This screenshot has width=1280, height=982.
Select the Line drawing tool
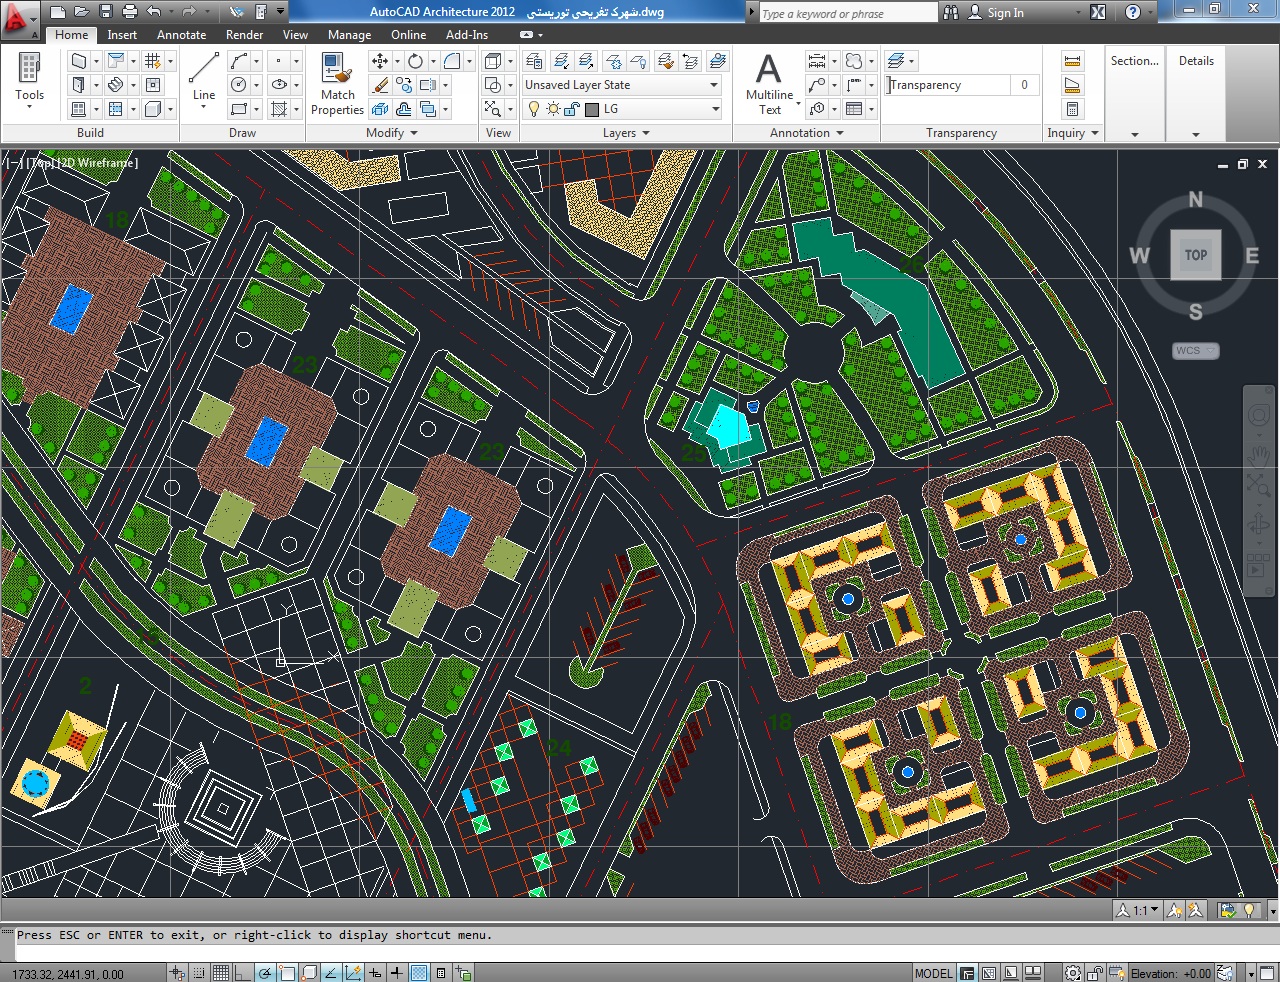(x=203, y=78)
